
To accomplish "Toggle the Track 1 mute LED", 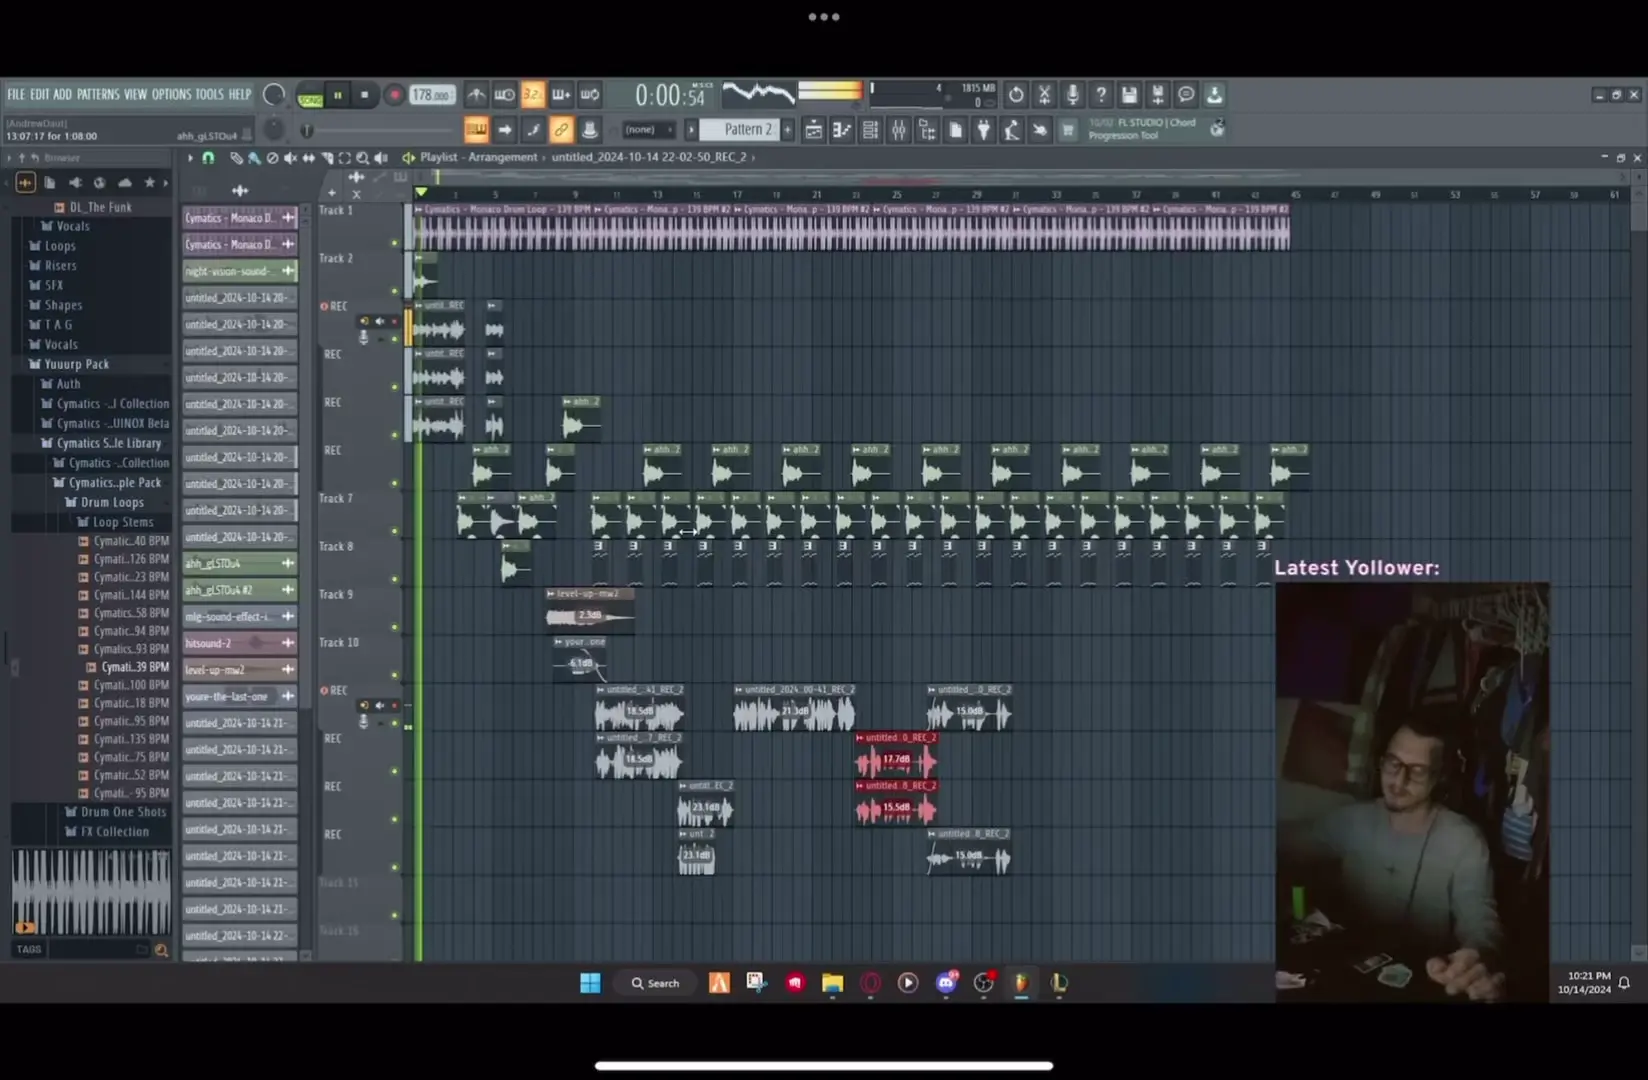I will [395, 243].
